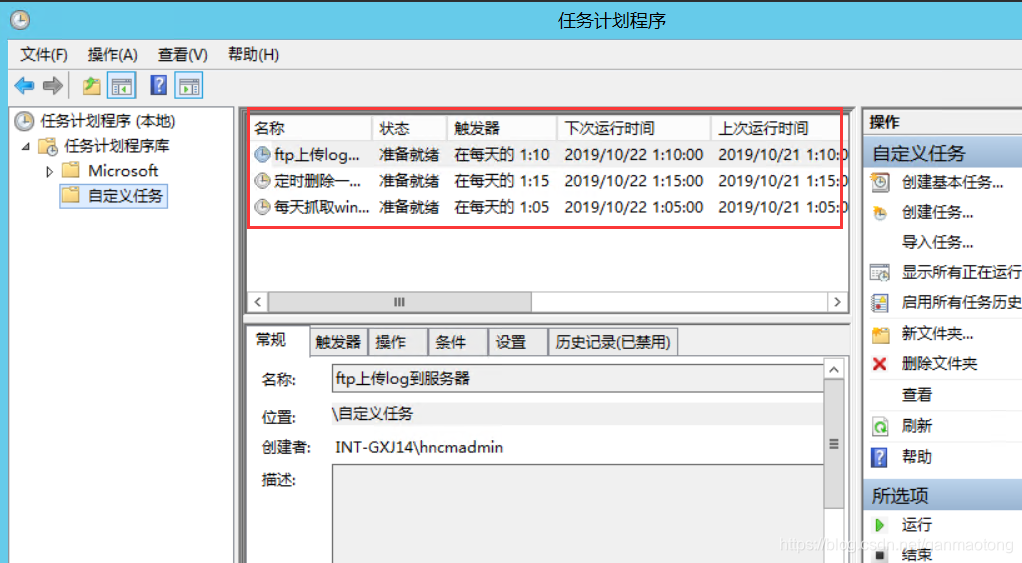Switch to the 触发器 tab
The width and height of the screenshot is (1022, 563).
pyautogui.click(x=338, y=342)
